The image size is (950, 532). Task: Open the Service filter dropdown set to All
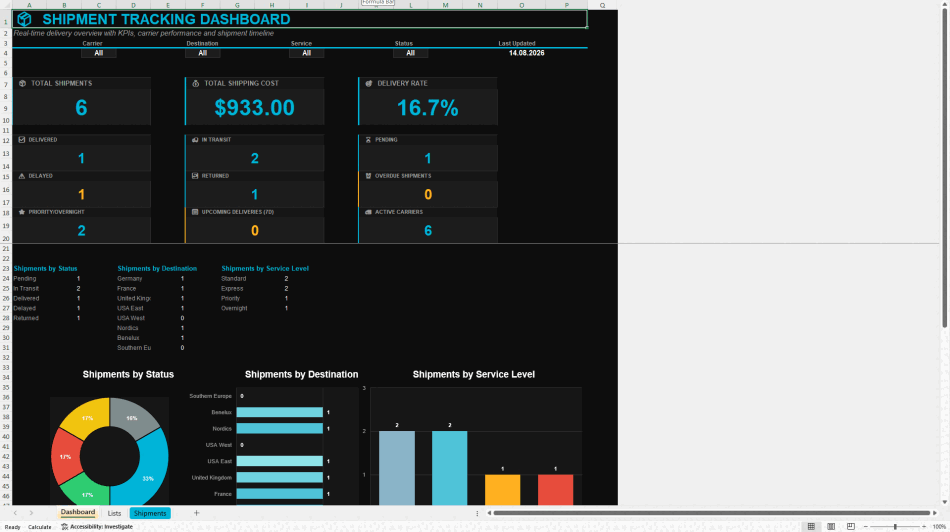click(307, 53)
